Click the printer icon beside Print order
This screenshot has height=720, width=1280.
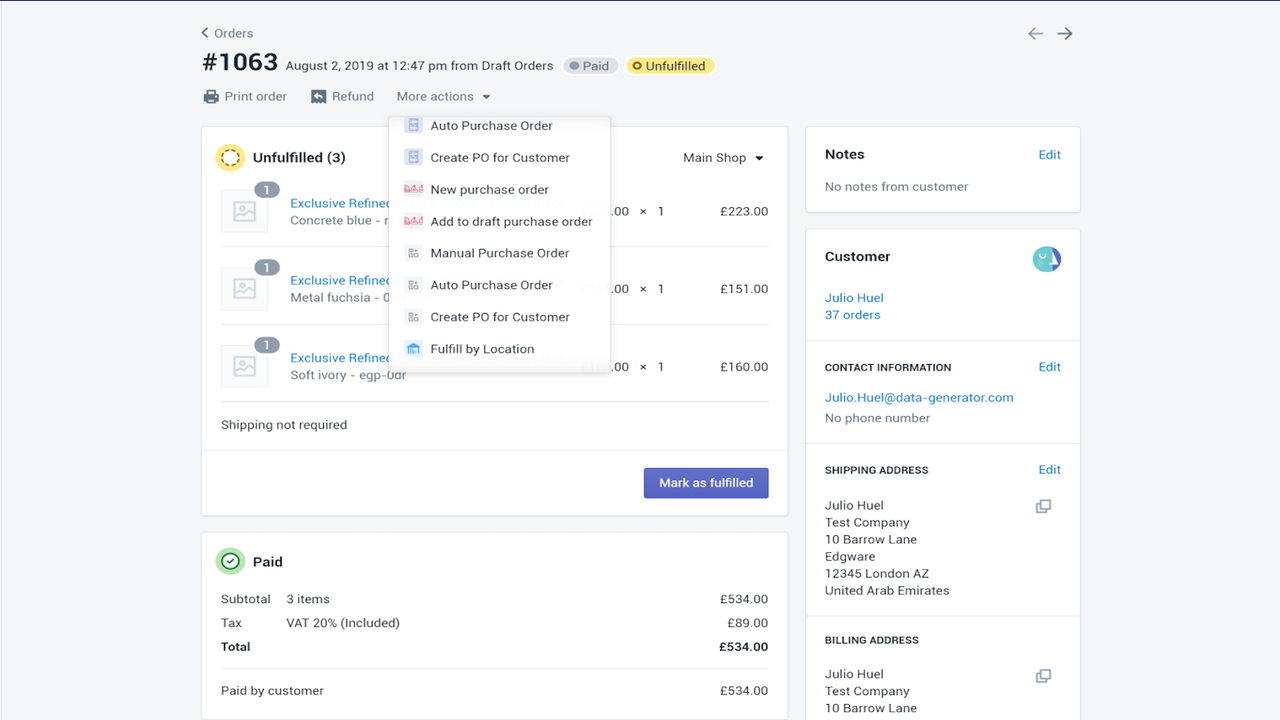coord(211,97)
